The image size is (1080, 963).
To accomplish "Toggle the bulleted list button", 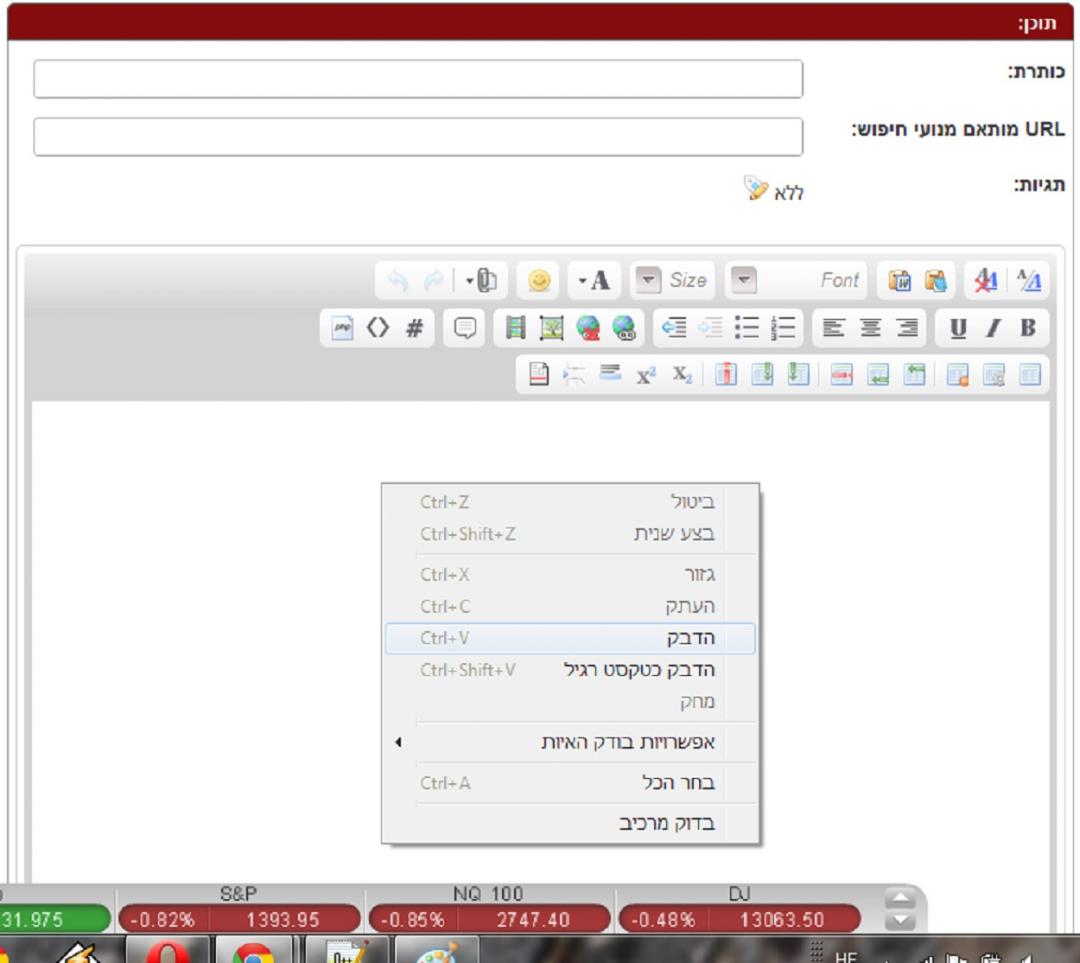I will click(x=747, y=328).
